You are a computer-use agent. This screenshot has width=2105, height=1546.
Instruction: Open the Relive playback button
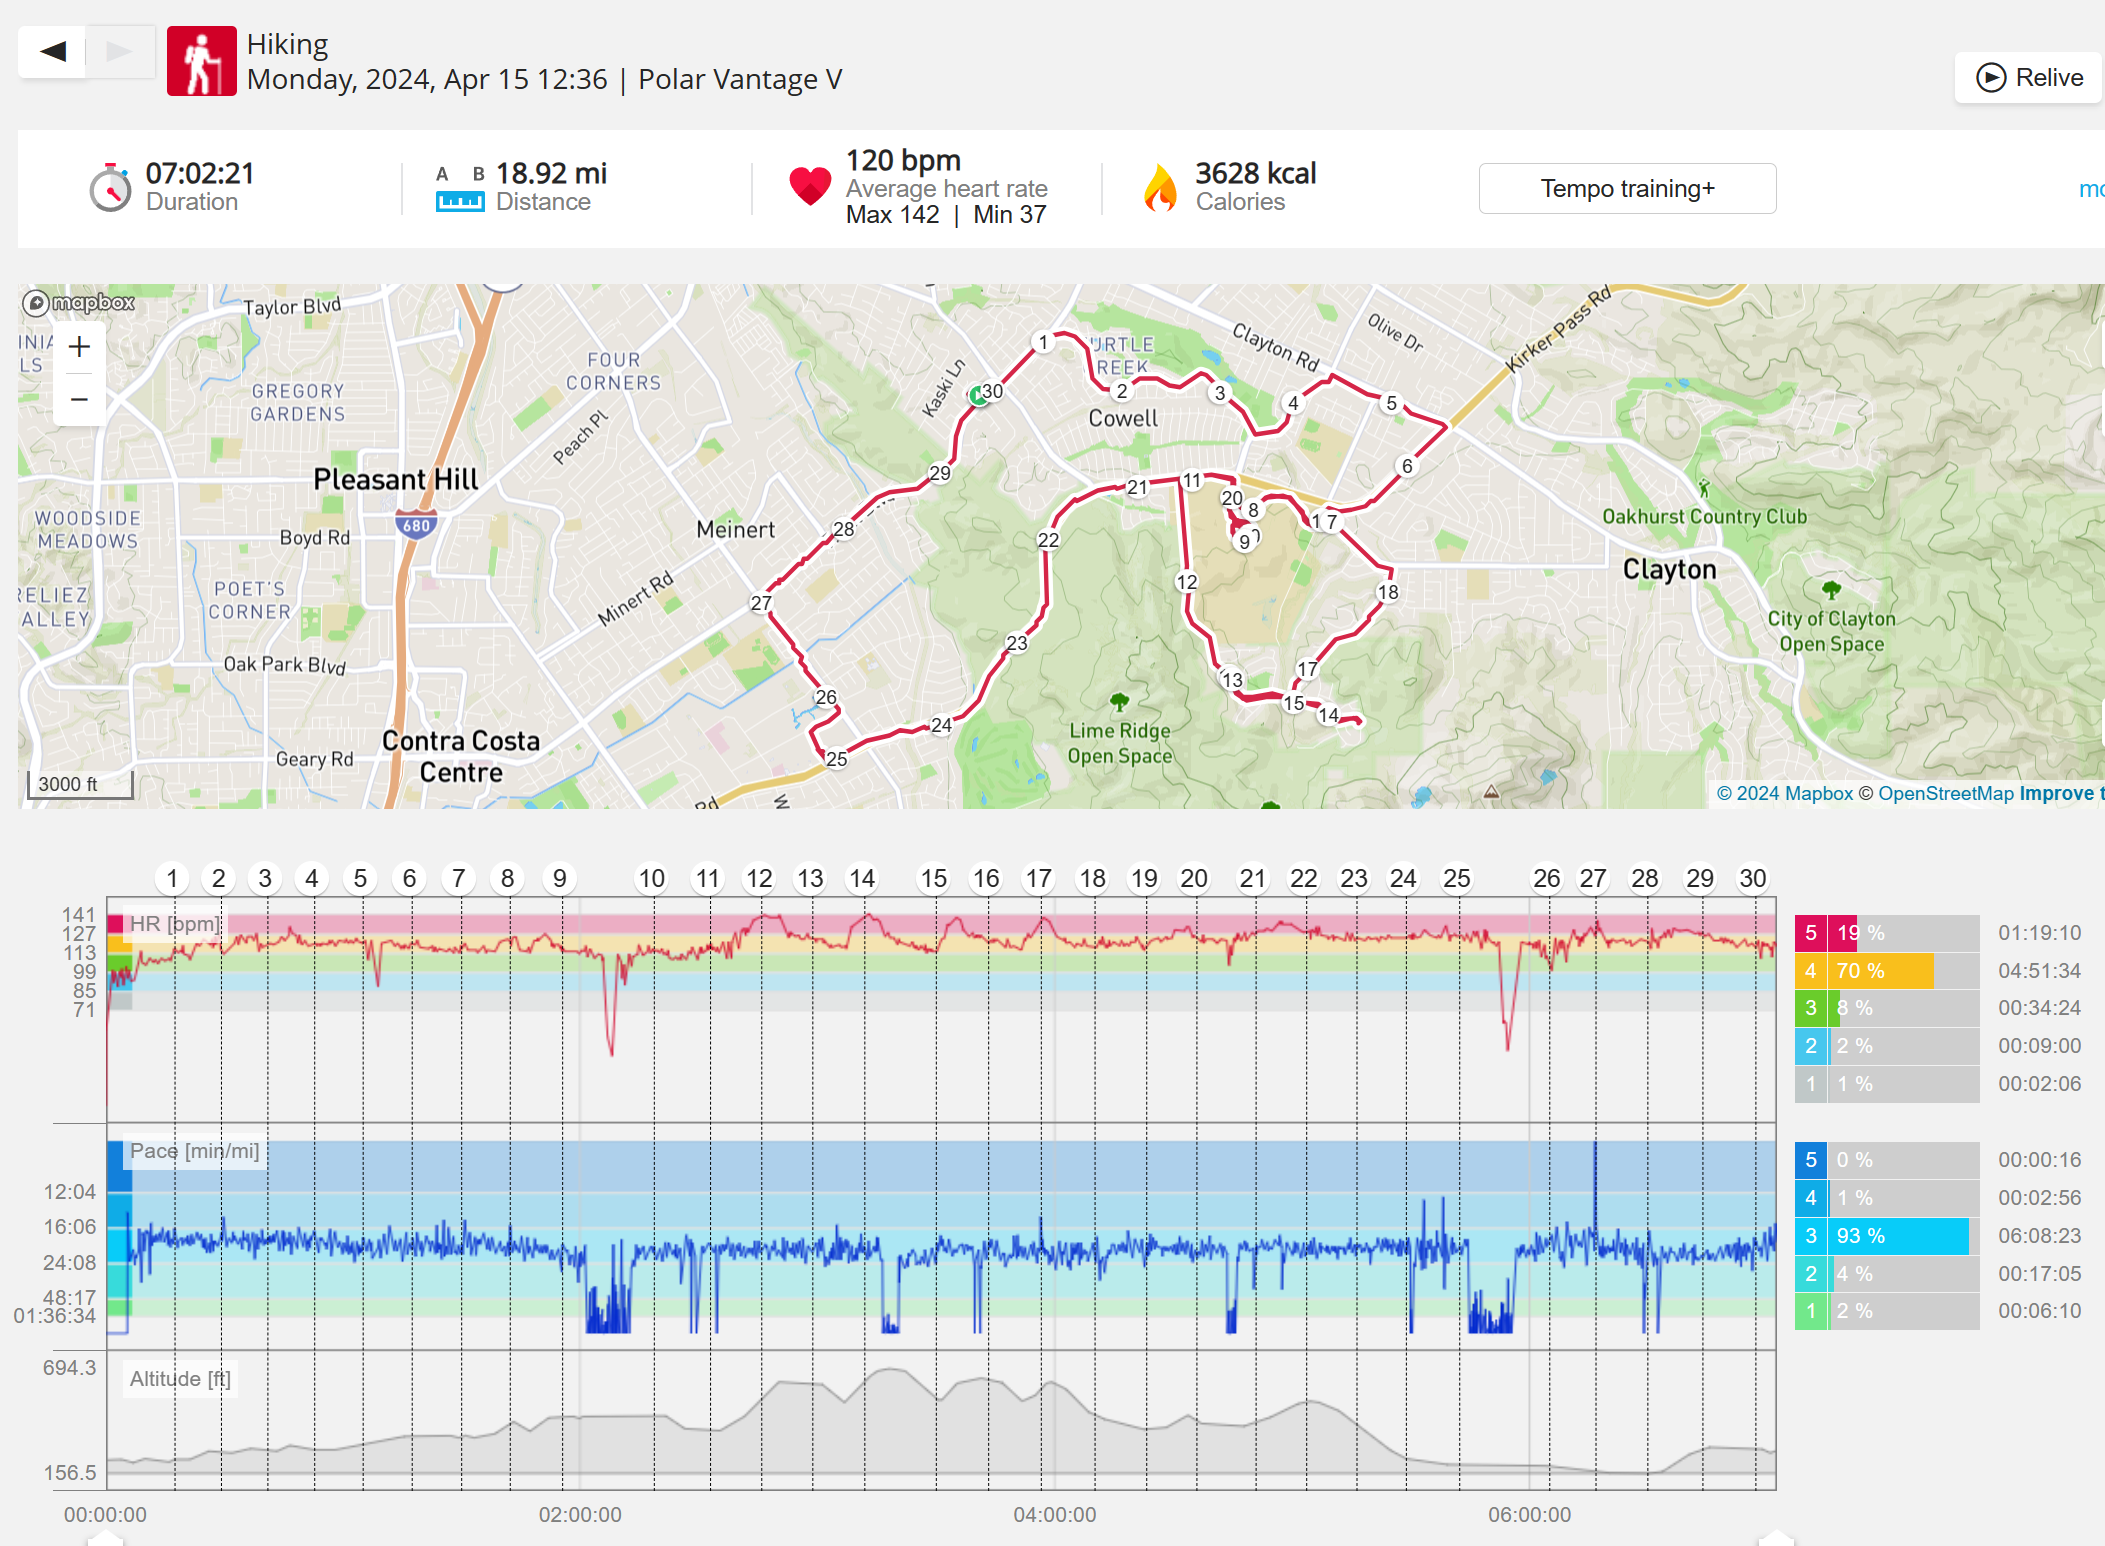click(2029, 77)
